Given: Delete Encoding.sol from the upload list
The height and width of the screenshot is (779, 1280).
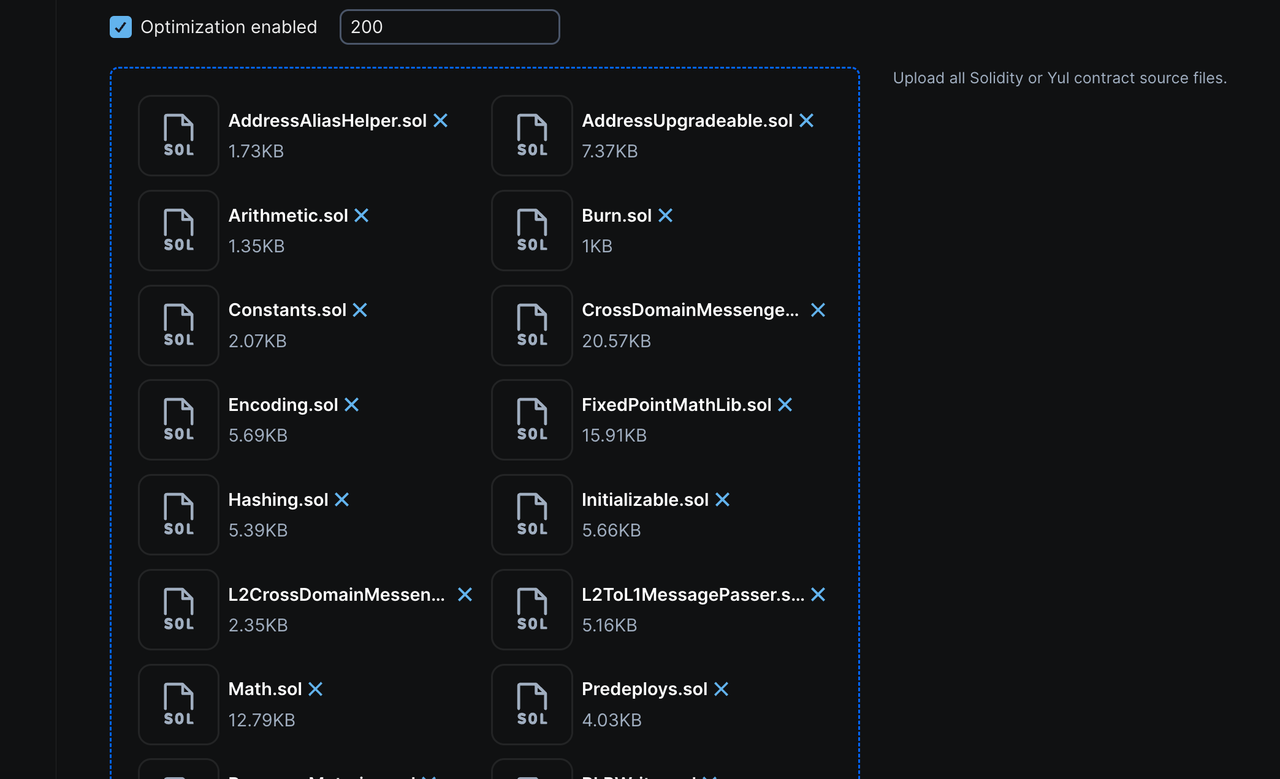Looking at the screenshot, I should (x=351, y=405).
